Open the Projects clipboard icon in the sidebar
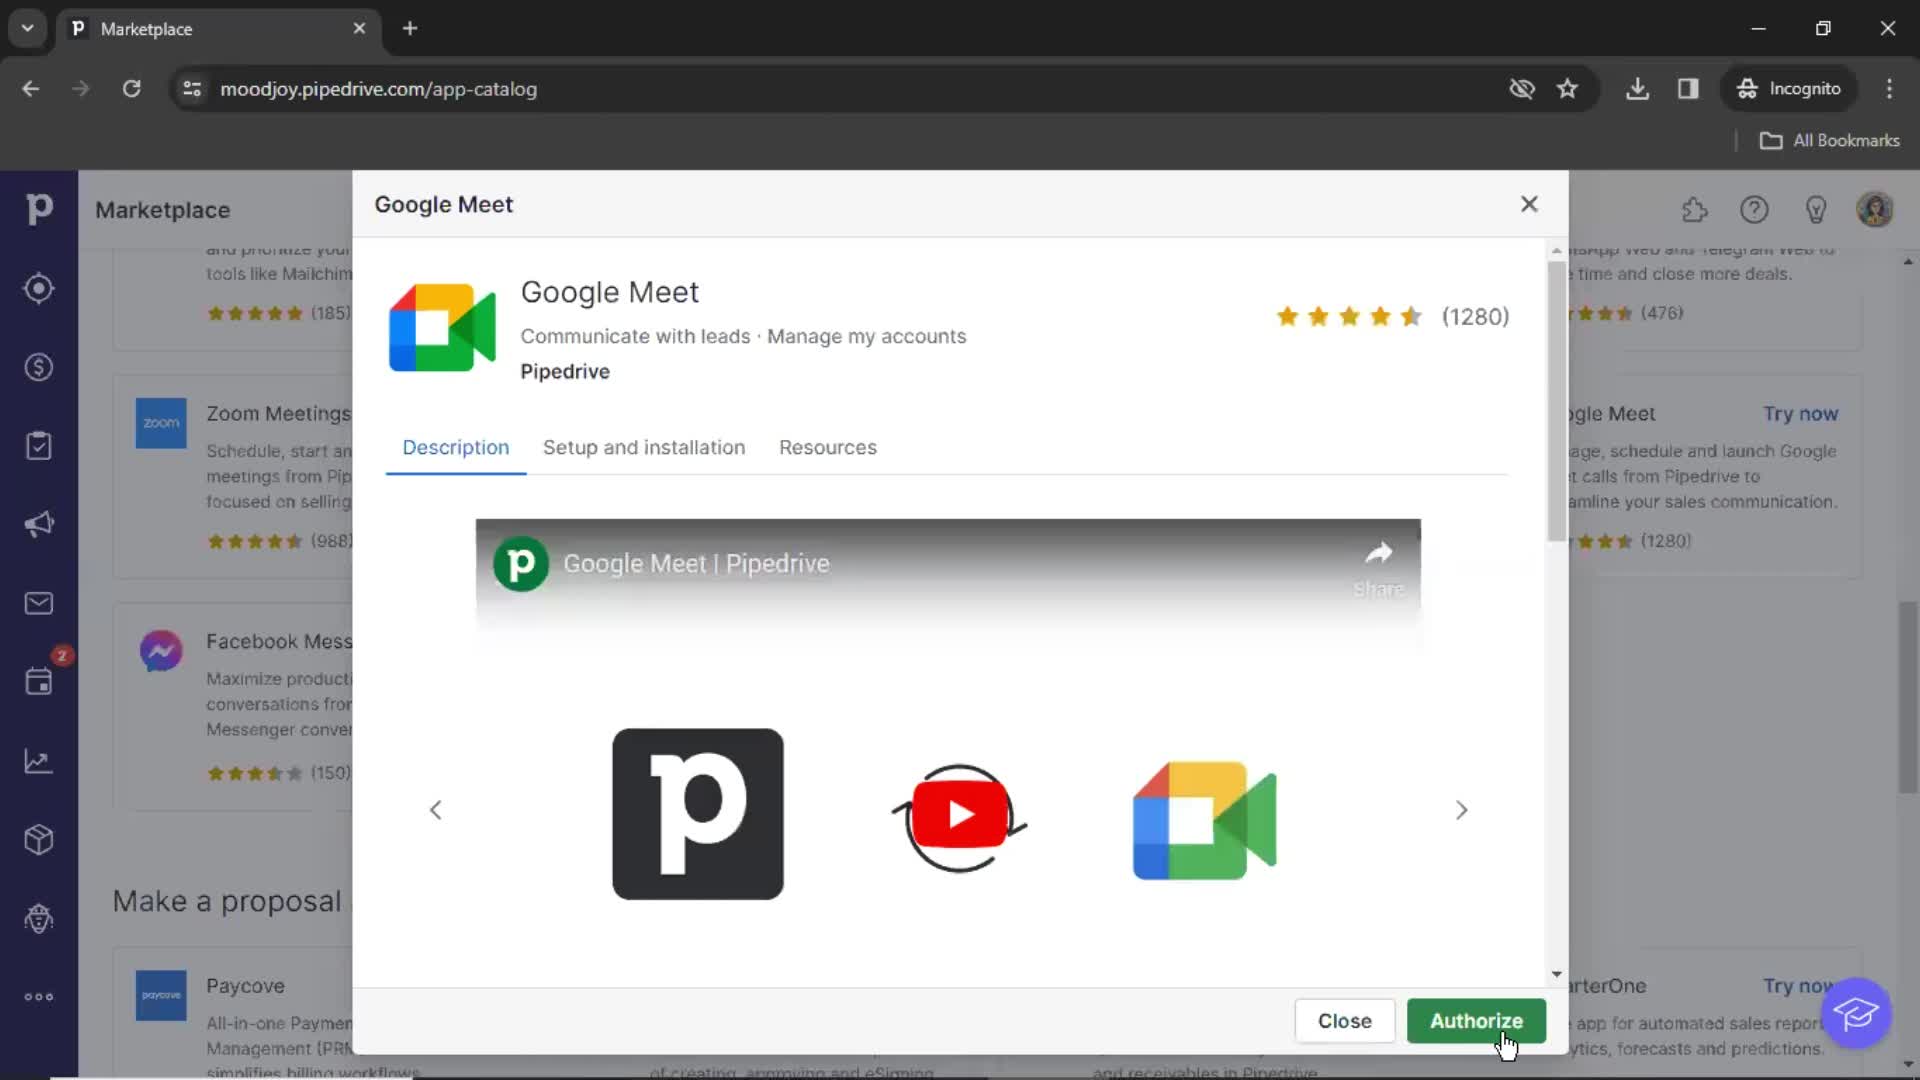This screenshot has width=1920, height=1080. point(39,446)
